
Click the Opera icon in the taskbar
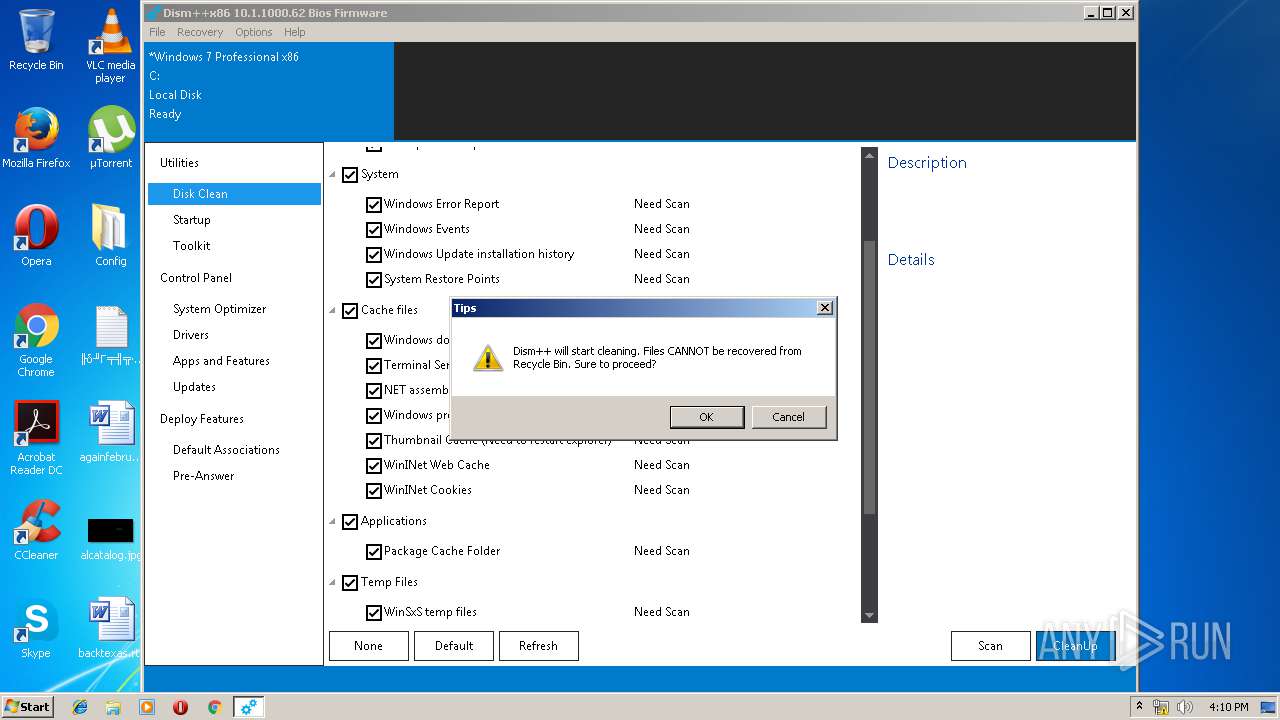(x=180, y=707)
